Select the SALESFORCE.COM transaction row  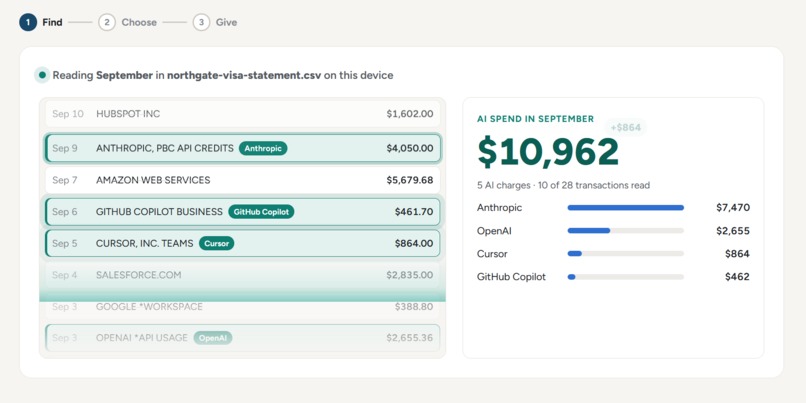[243, 275]
